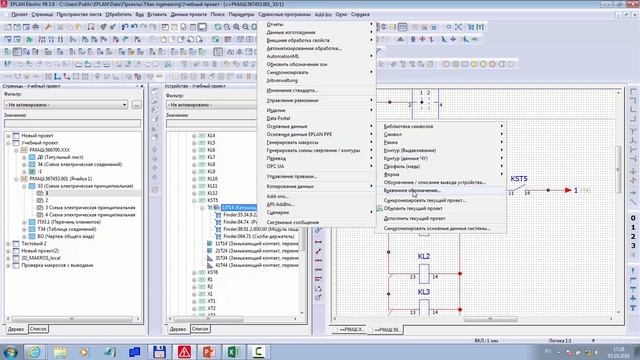The height and width of the screenshot is (360, 640).
Task: Expand the Тестовый 2 project node
Action: click(8, 244)
